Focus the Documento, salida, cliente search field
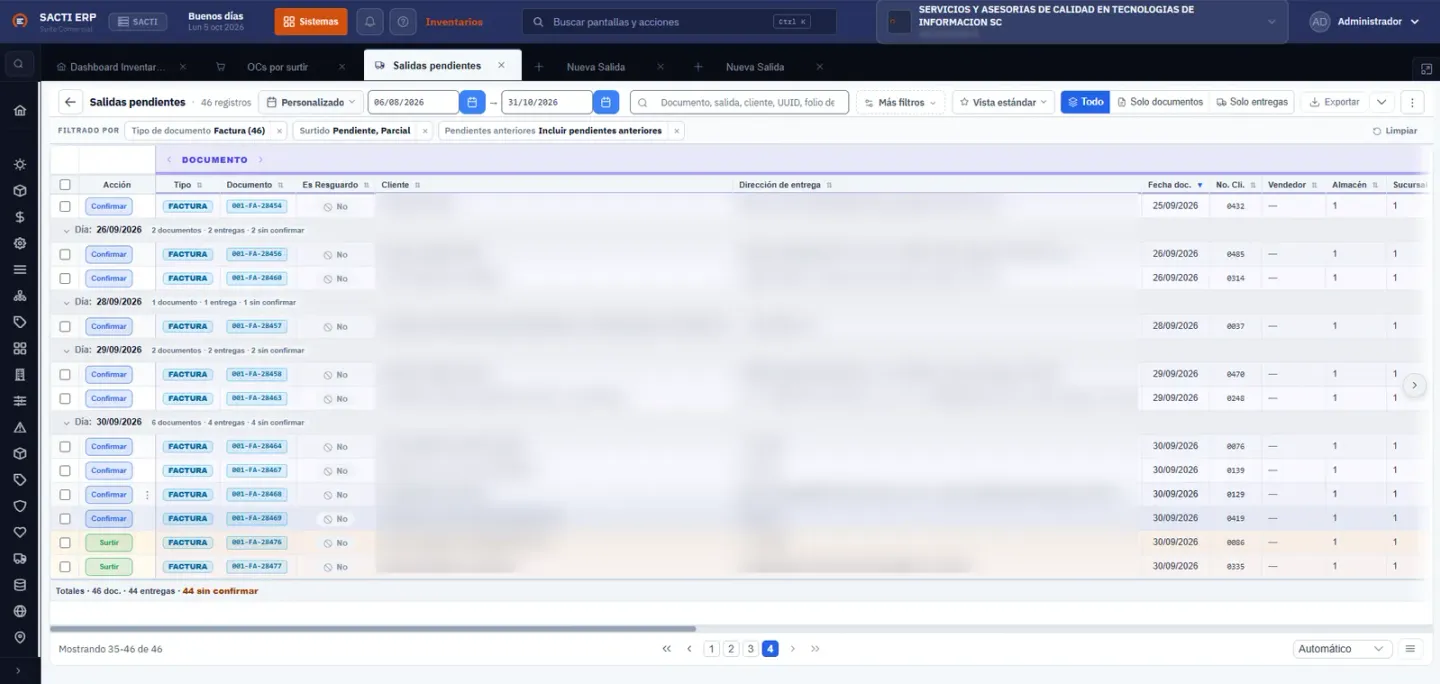 (739, 102)
